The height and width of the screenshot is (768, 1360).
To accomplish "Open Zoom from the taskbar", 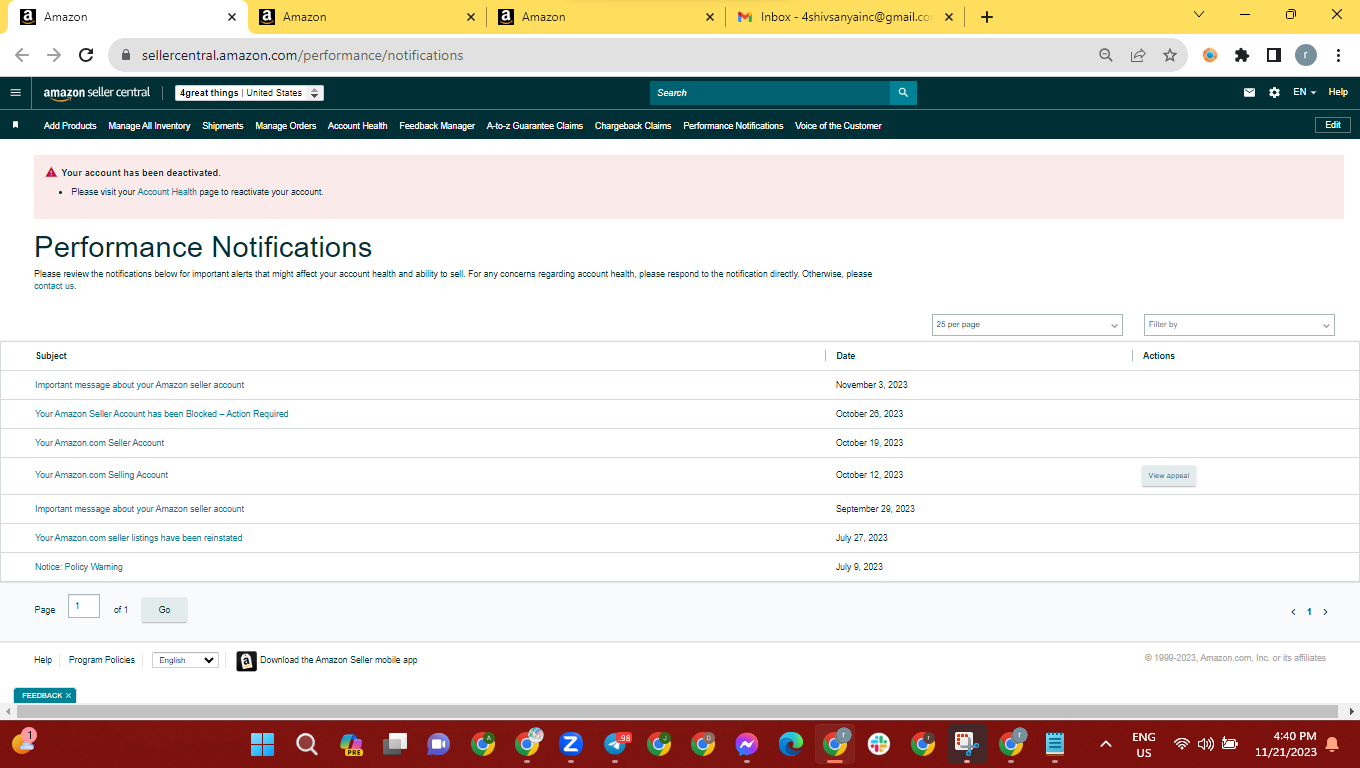I will (571, 744).
